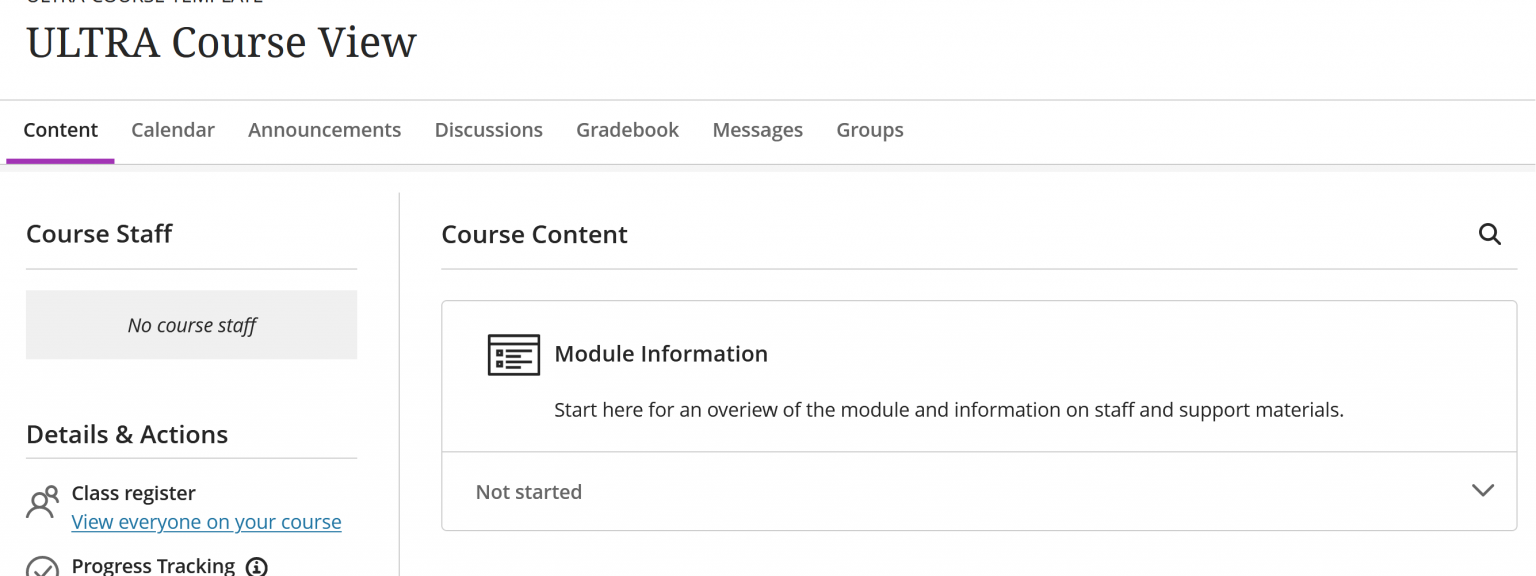View the Announcements tab
The image size is (1536, 576).
324,129
